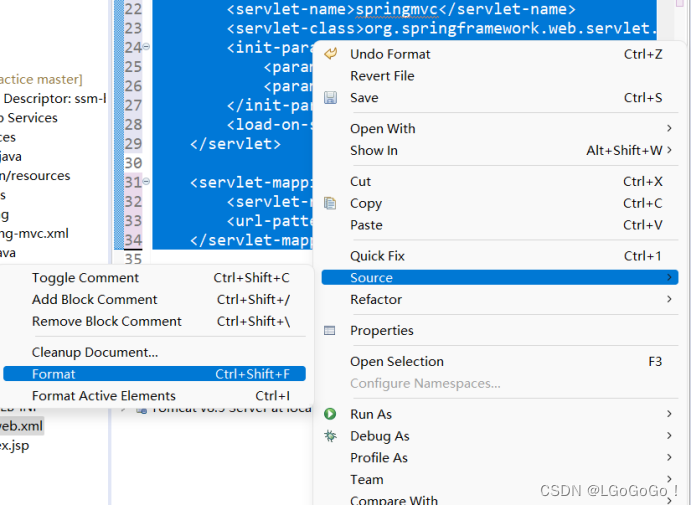Image resolution: width=692 pixels, height=506 pixels.
Task: Expand the Run As submenu arrow
Action: (x=669, y=414)
